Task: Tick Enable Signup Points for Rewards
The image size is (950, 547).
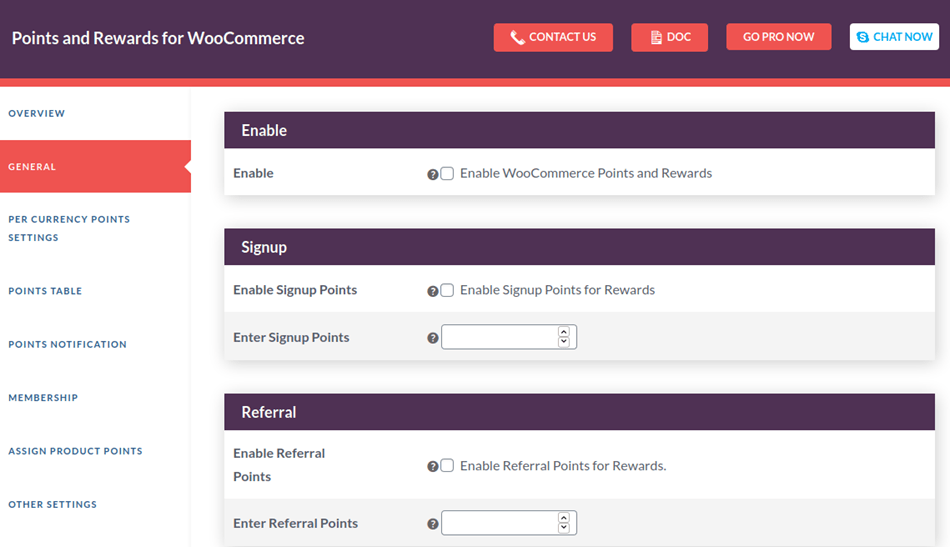Action: 447,290
